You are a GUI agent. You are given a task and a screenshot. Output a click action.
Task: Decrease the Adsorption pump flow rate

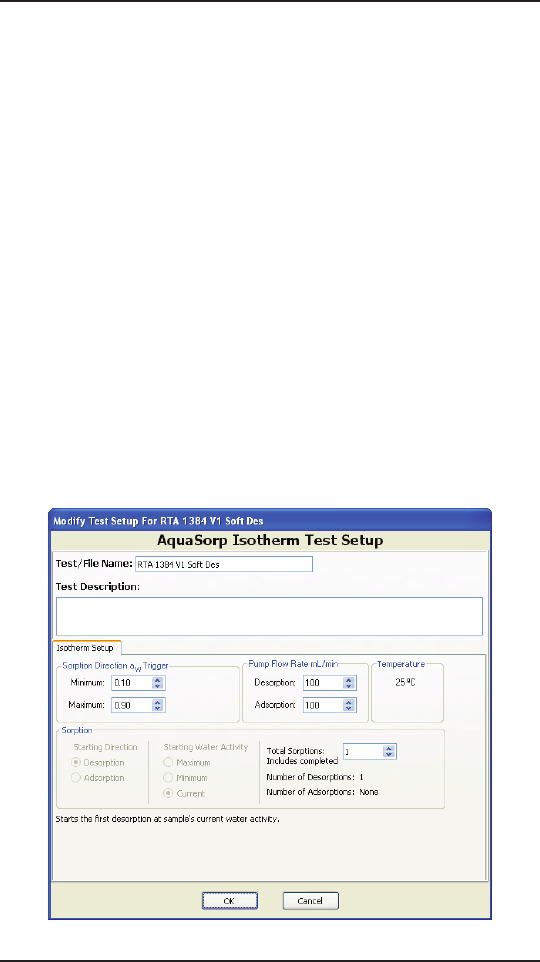(349, 709)
